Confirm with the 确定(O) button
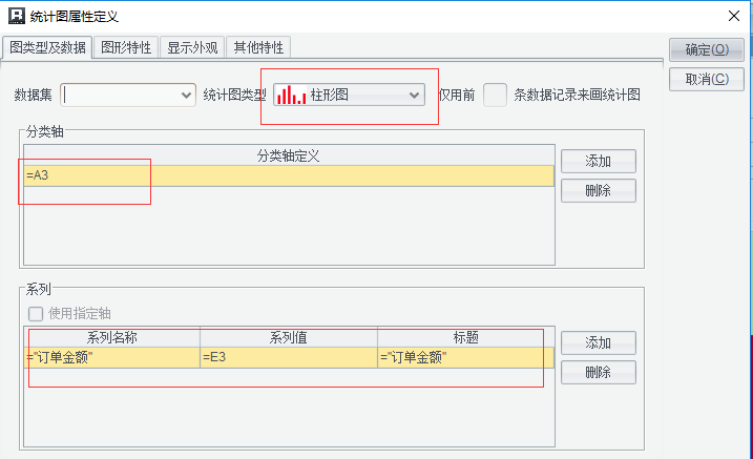 pyautogui.click(x=706, y=49)
